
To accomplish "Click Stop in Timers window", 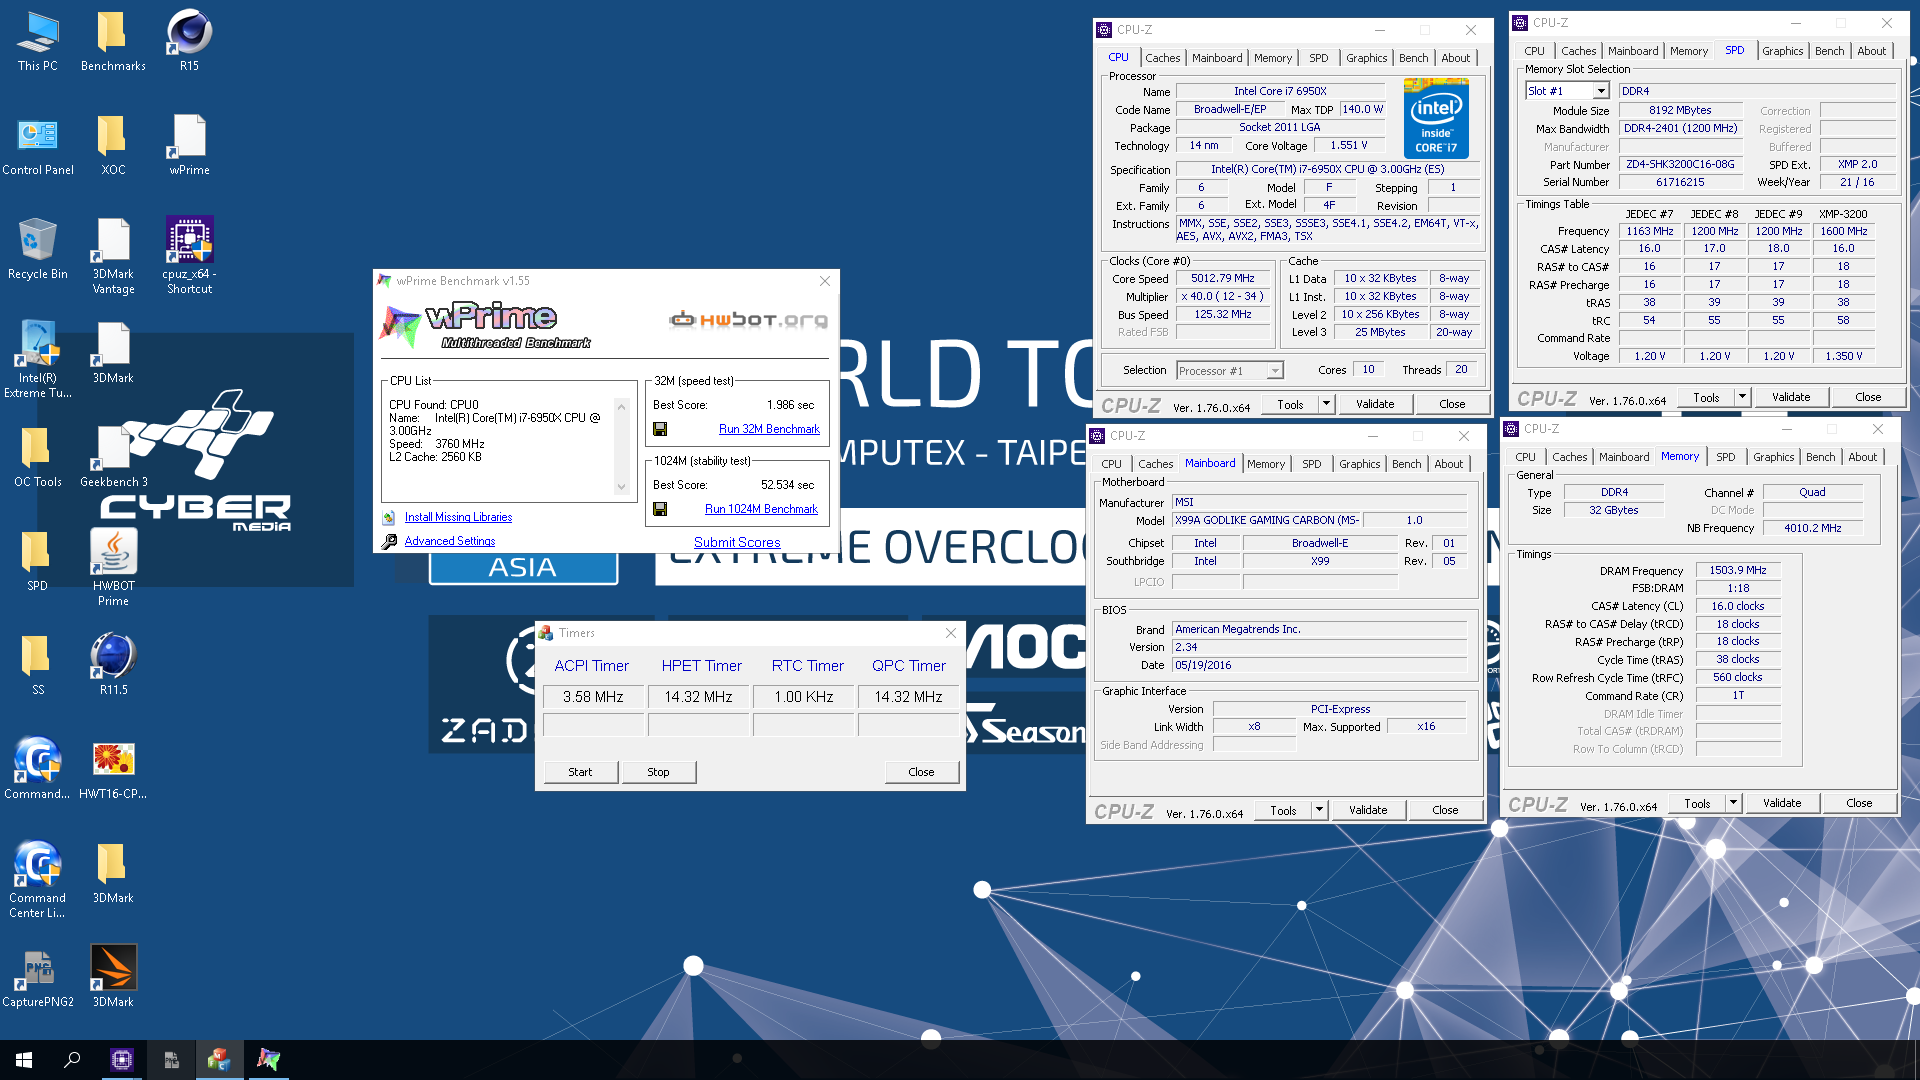I will 658,772.
